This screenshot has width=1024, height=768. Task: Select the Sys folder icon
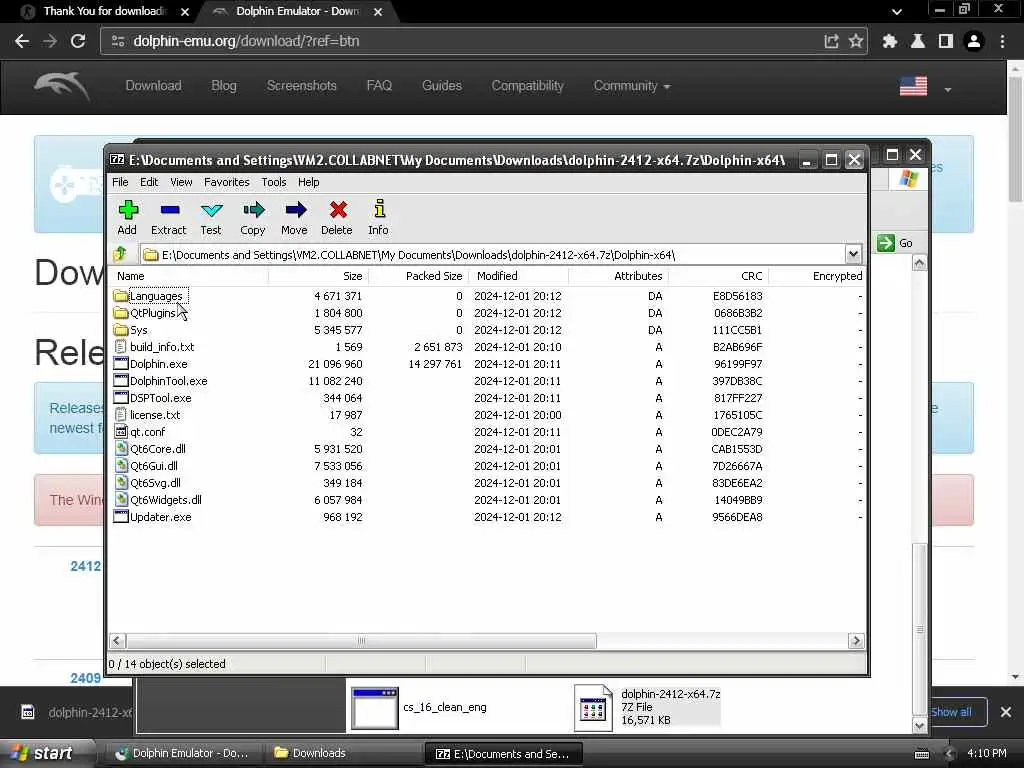(120, 330)
